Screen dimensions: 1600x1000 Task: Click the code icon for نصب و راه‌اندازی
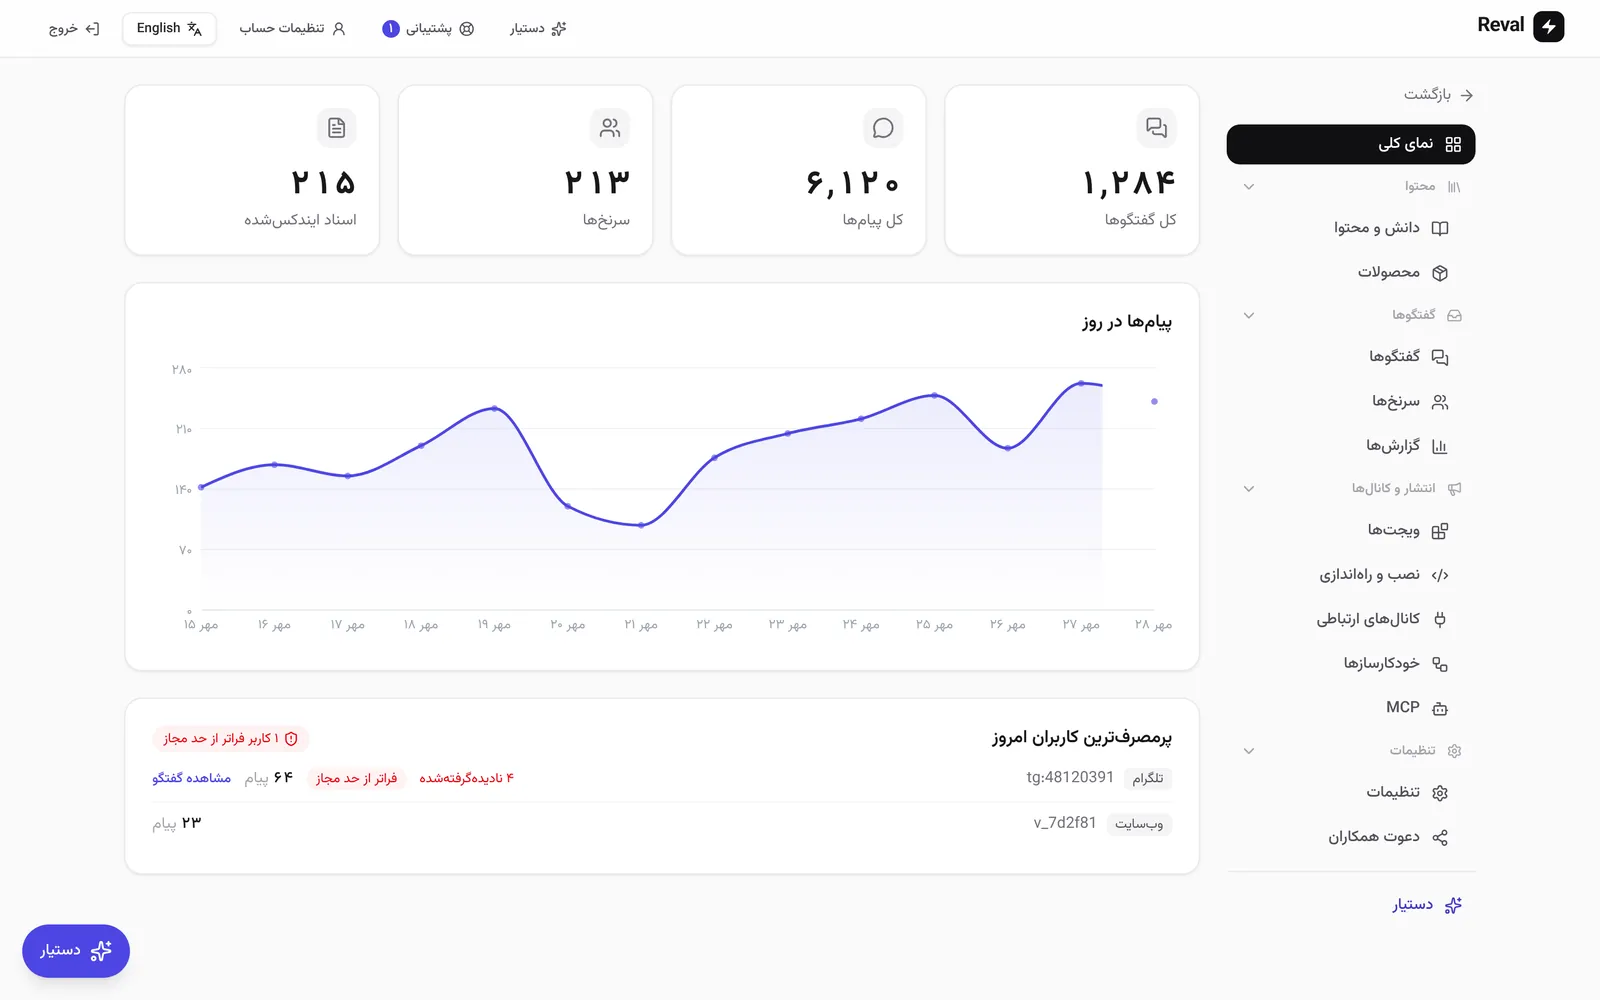pyautogui.click(x=1440, y=575)
